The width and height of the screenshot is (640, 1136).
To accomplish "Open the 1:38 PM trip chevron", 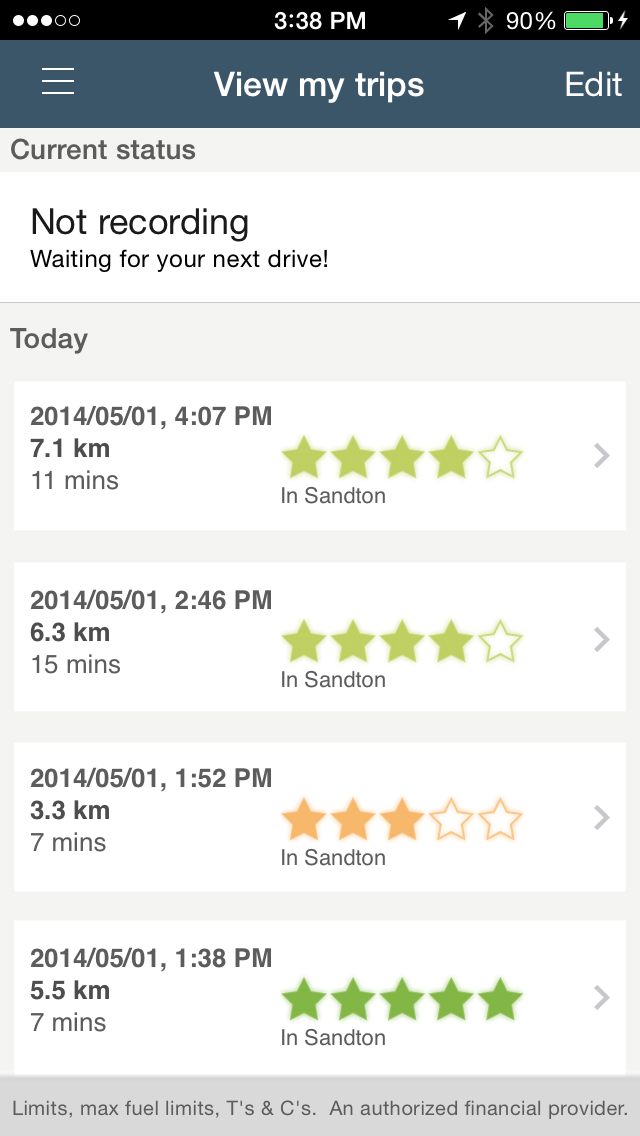I will (601, 997).
